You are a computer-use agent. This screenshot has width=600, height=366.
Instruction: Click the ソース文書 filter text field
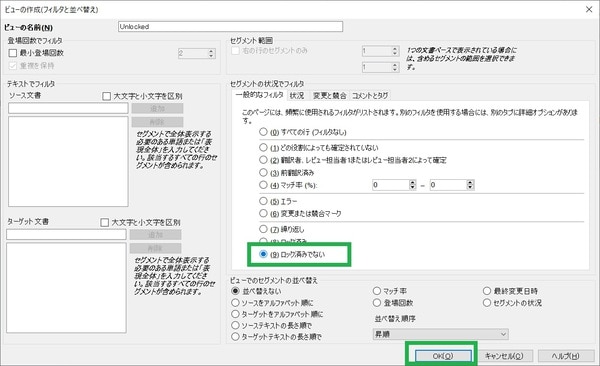click(68, 108)
